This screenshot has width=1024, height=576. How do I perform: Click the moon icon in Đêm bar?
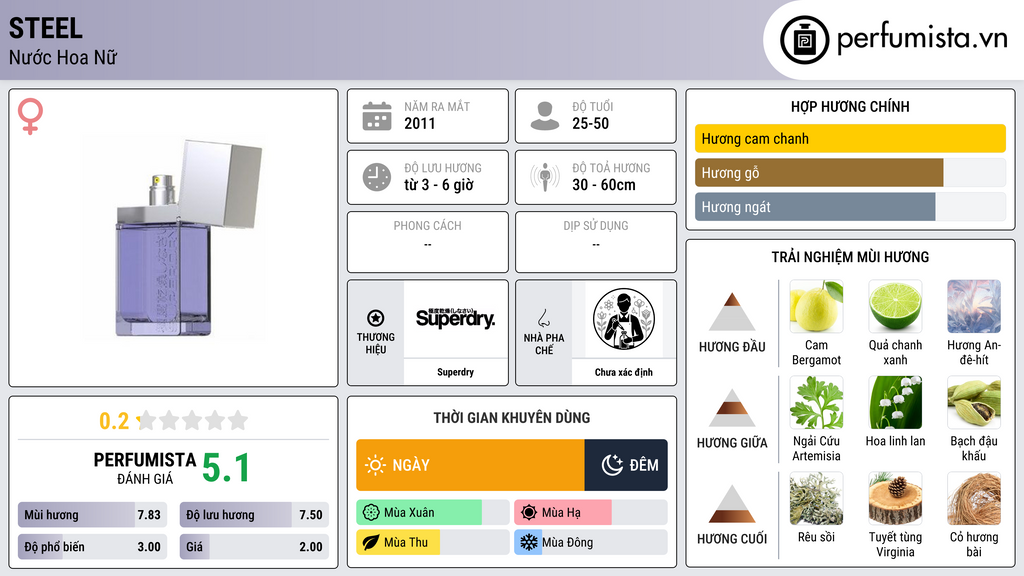(x=612, y=465)
